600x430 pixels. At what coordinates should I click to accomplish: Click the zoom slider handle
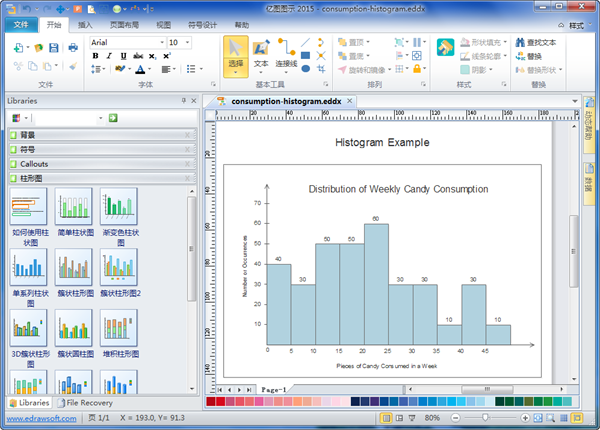(485, 417)
